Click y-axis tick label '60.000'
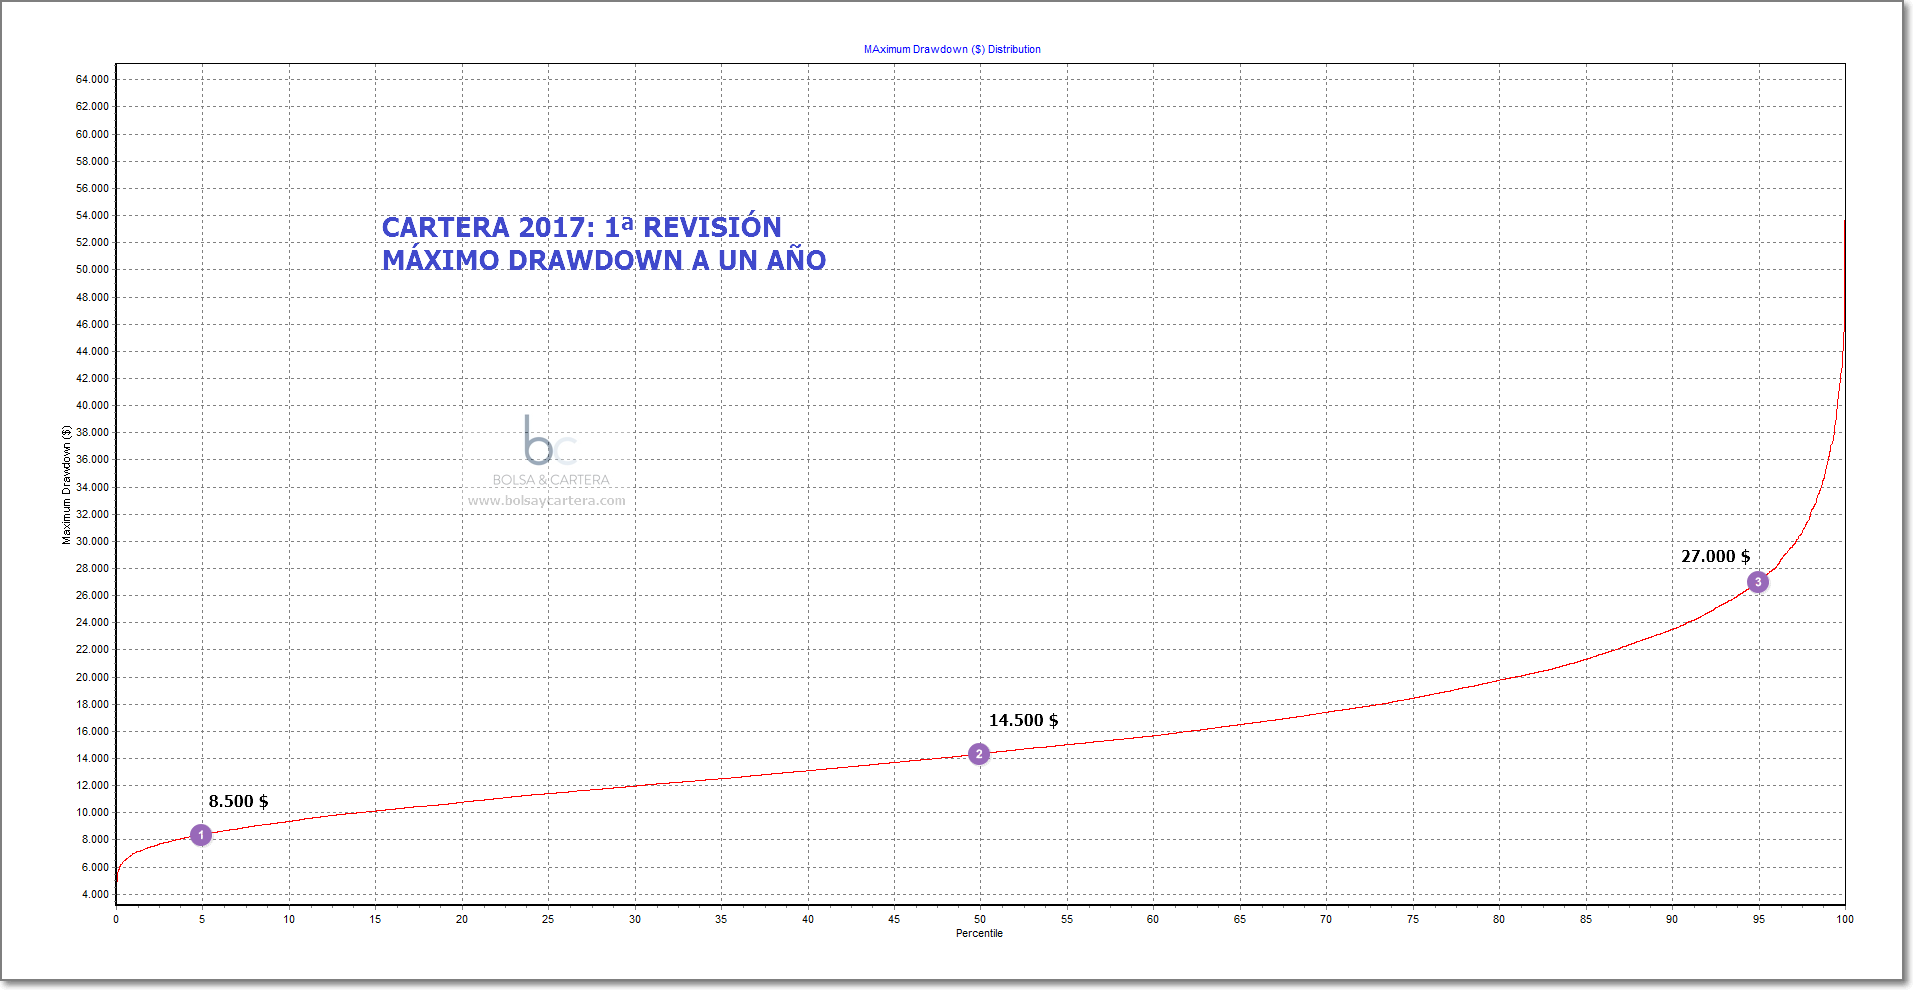Viewport: 1913px width, 990px height. 92,134
